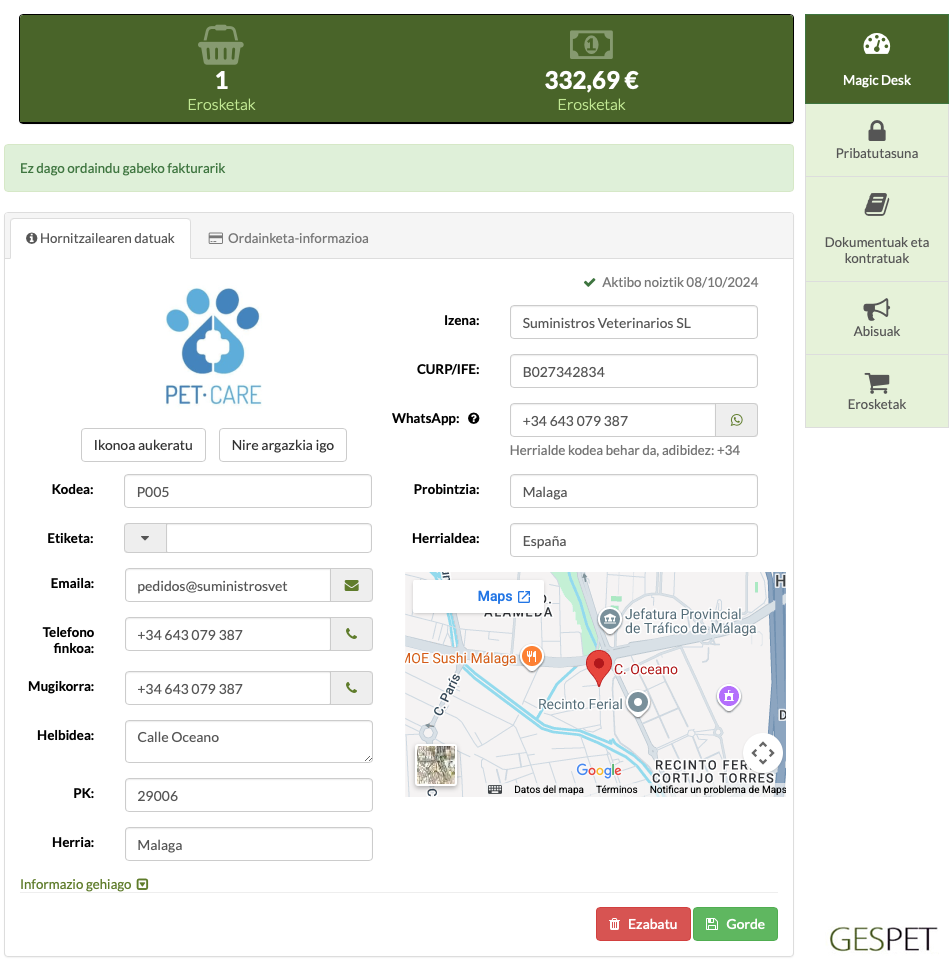This screenshot has width=952, height=963.
Task: Open map keyboard shortcuts icon
Action: (494, 790)
